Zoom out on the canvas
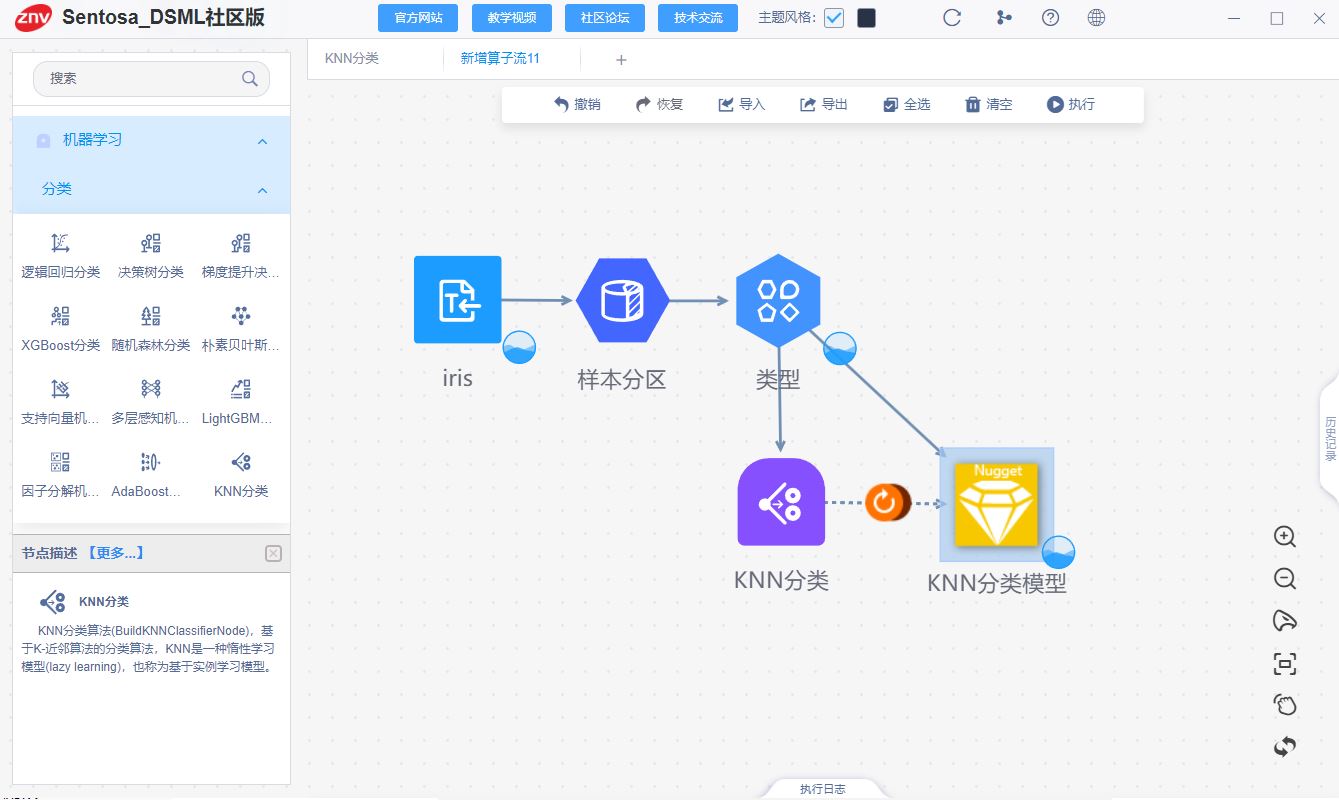Image resolution: width=1339 pixels, height=800 pixels. [1285, 579]
